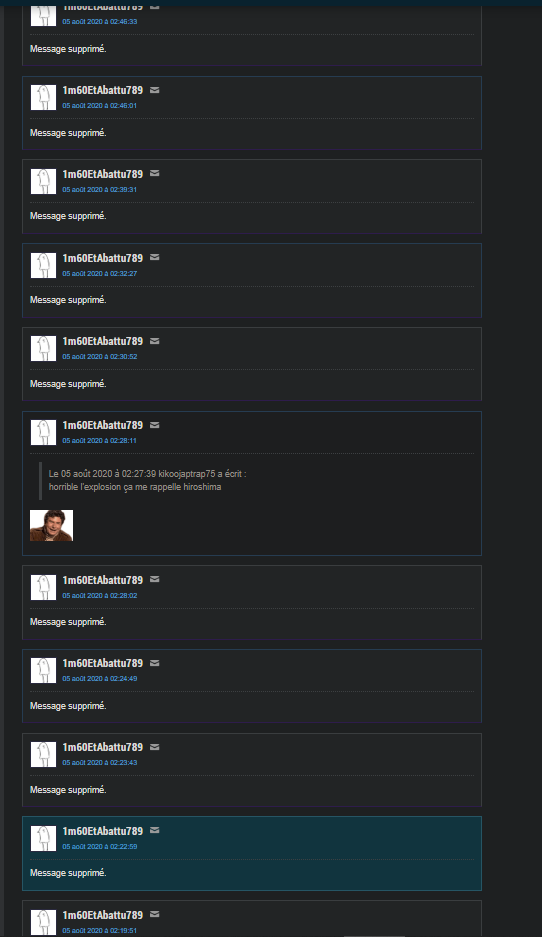Open the 02:24:49 post's 1m60EtAbattu789 username

pos(103,663)
